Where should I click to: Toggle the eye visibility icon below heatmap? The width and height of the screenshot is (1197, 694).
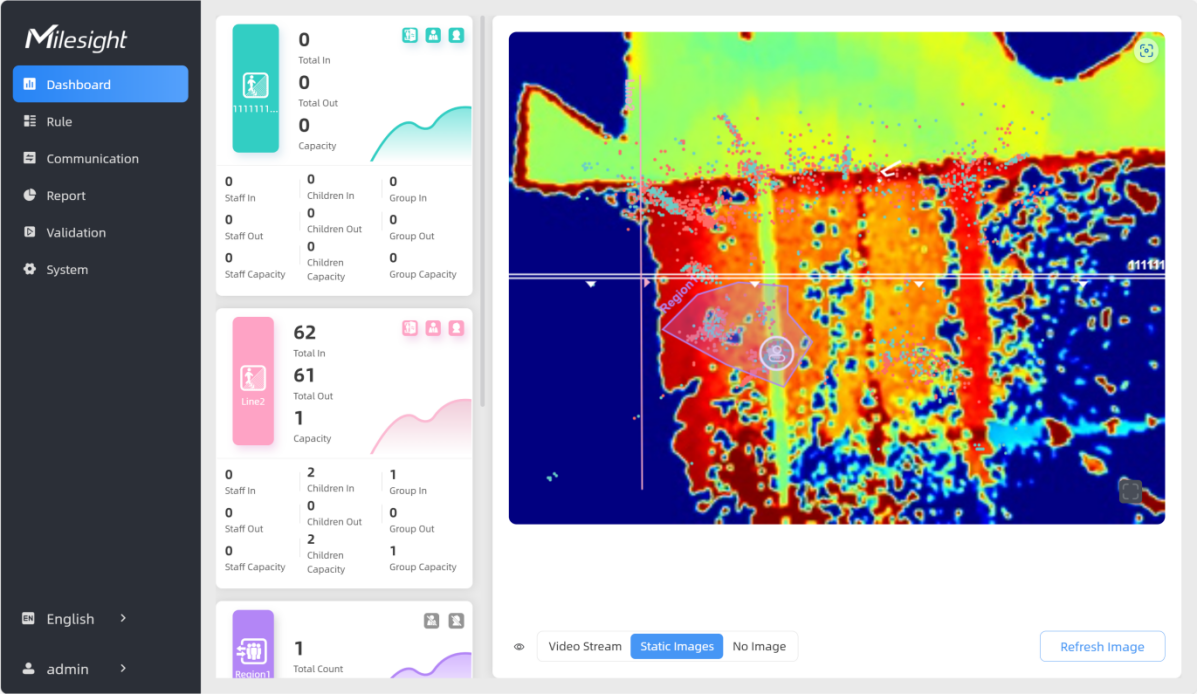[519, 647]
